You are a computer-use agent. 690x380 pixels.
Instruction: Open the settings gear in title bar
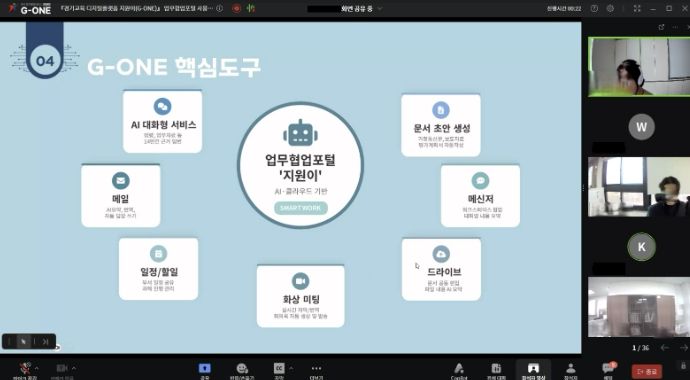click(610, 8)
